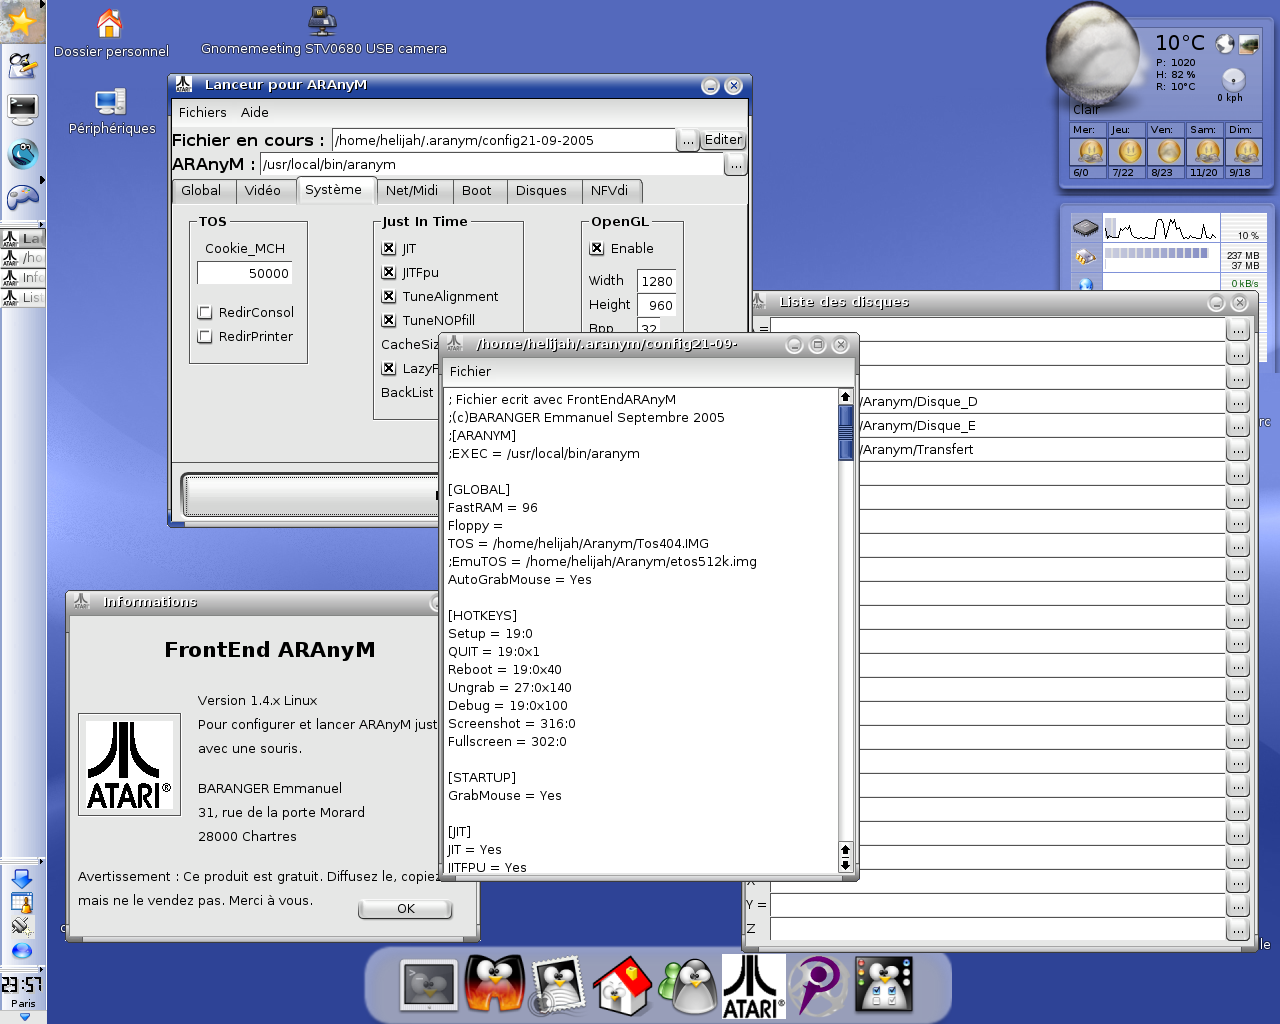Click browse button for Aranym/Transfert row
Screen dimensions: 1280x1024
click(1238, 450)
